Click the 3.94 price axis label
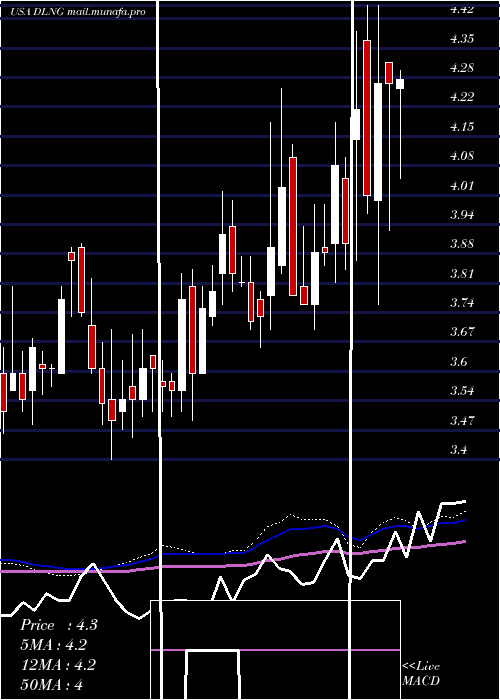This screenshot has width=500, height=700. (462, 215)
